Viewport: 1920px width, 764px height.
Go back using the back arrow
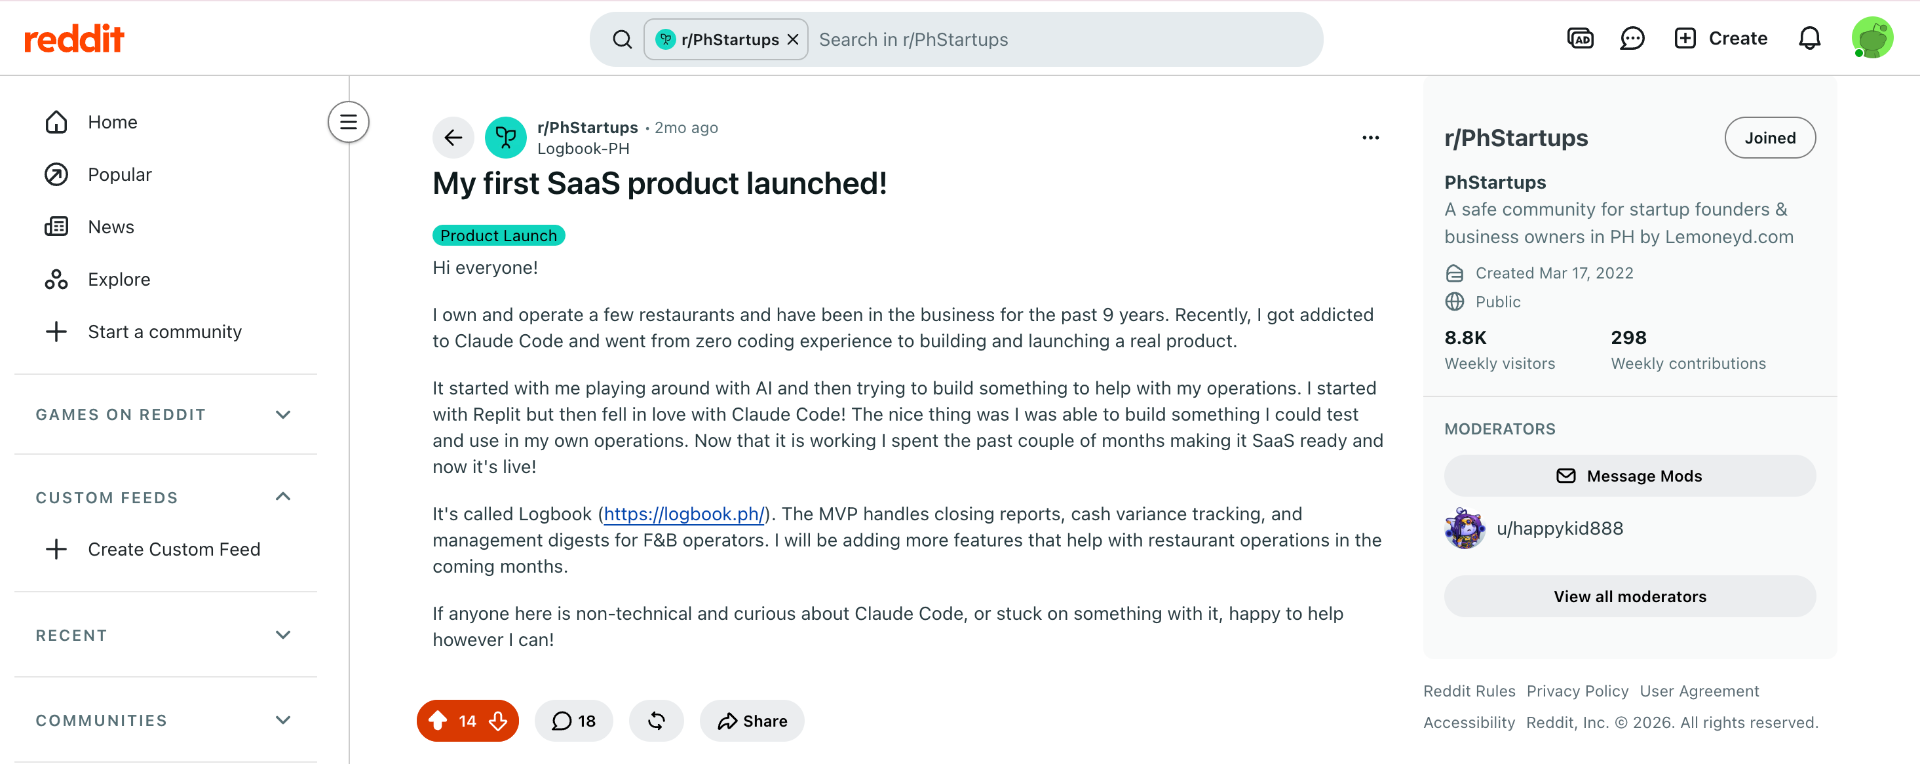tap(453, 138)
